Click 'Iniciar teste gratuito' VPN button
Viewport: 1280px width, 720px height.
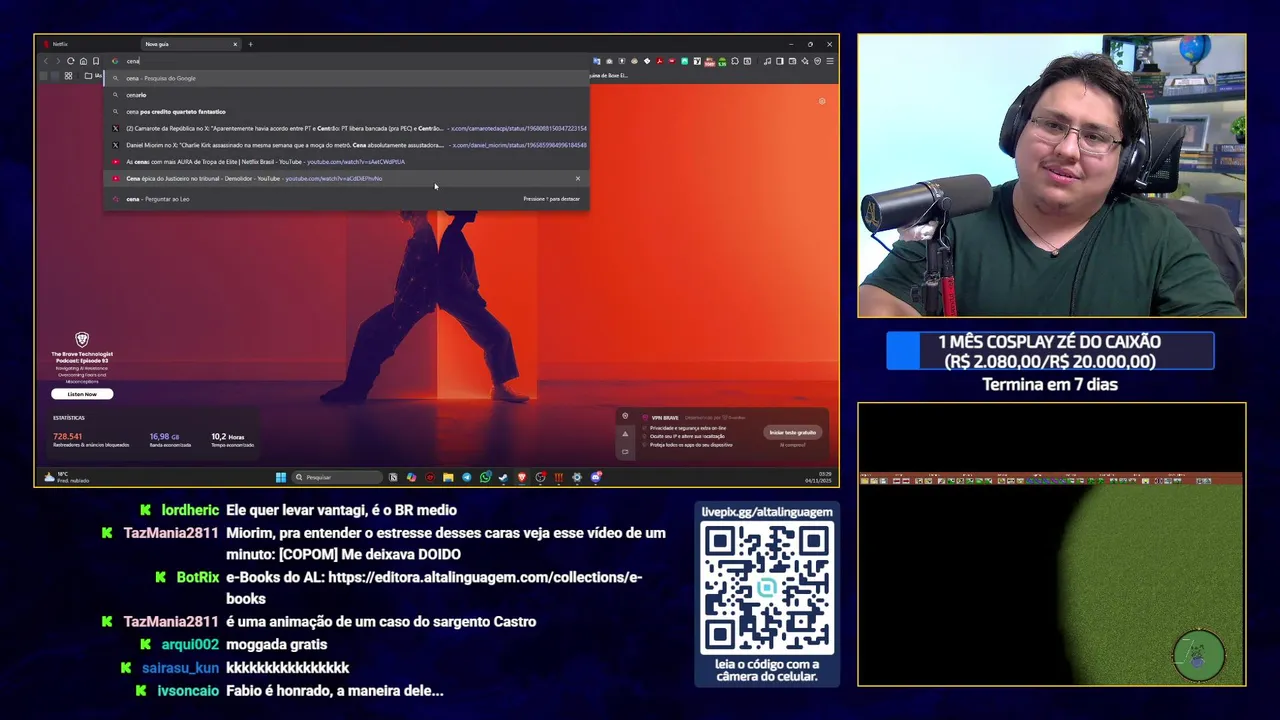tap(793, 432)
